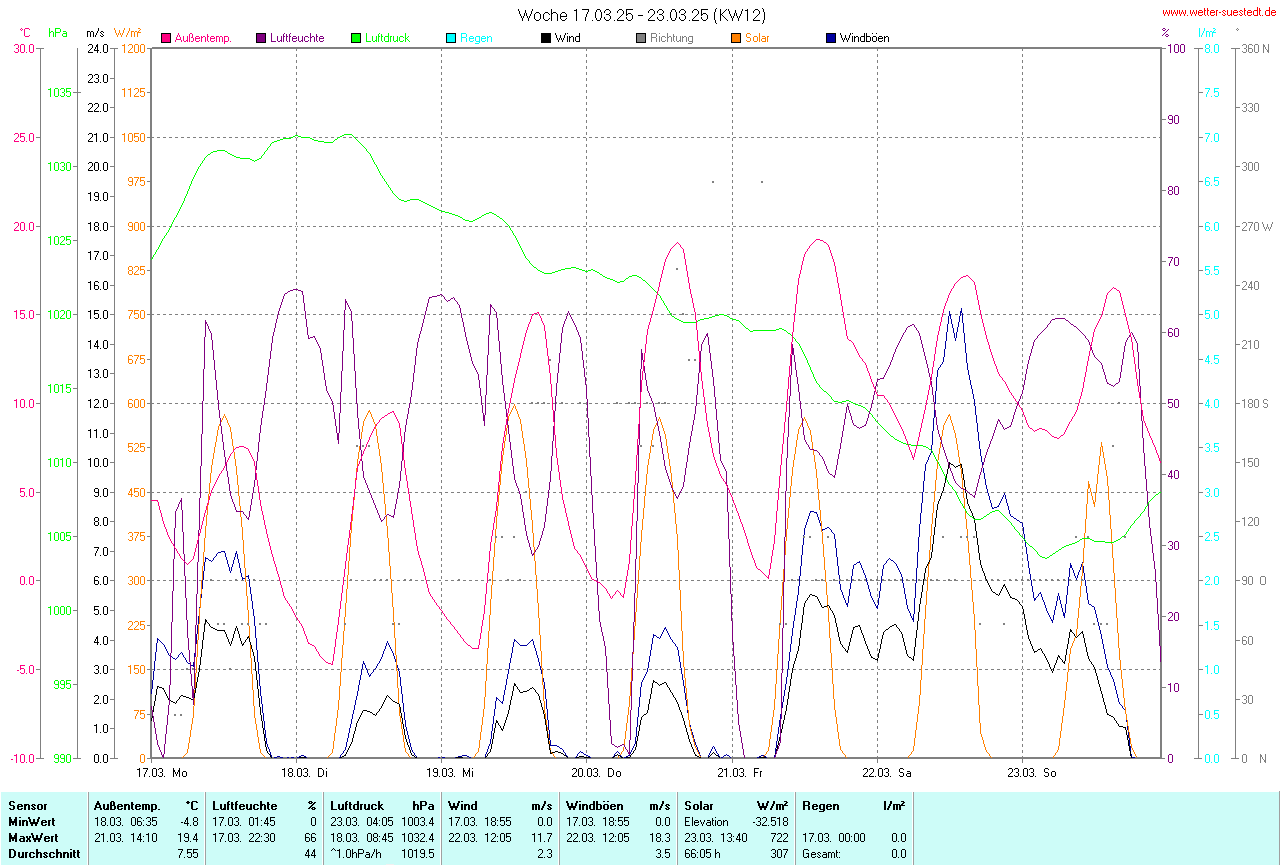Screen dimensions: 1280x865
Task: Click the Sensor header cell in table
Action: [x=27, y=805]
